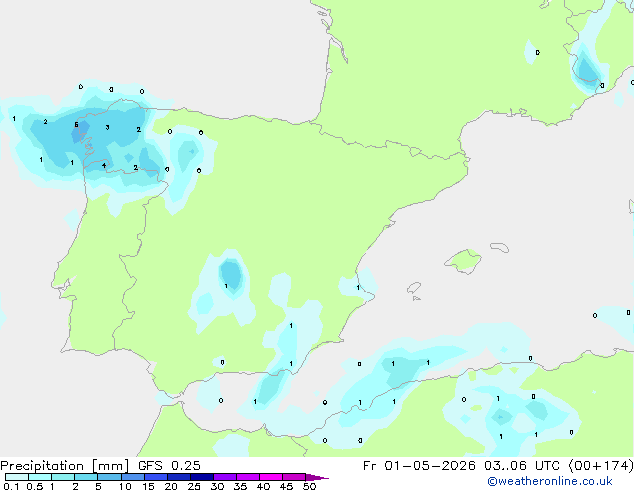Click the '4' precipitation value on the map
Screen dimensions: 634x490
(104, 166)
